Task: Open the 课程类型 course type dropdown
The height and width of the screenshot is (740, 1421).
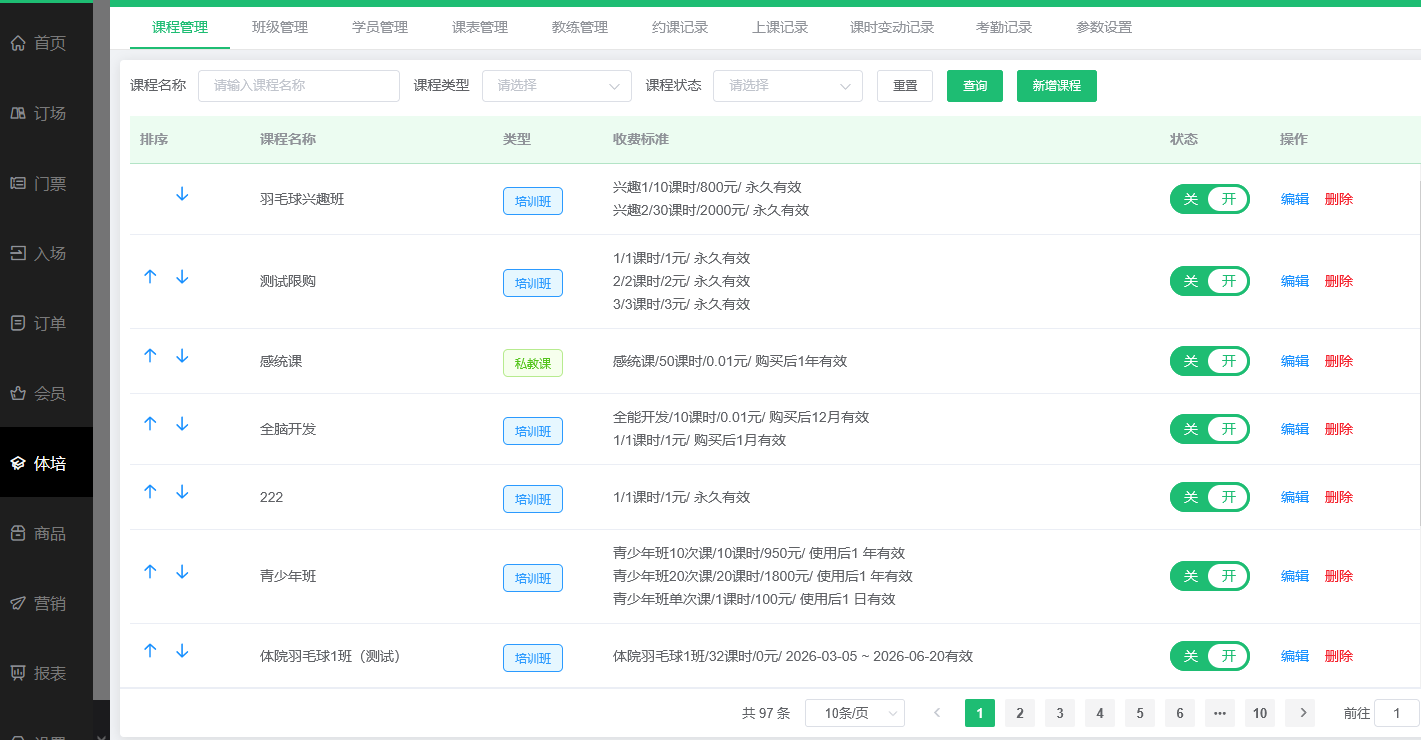Action: 556,86
